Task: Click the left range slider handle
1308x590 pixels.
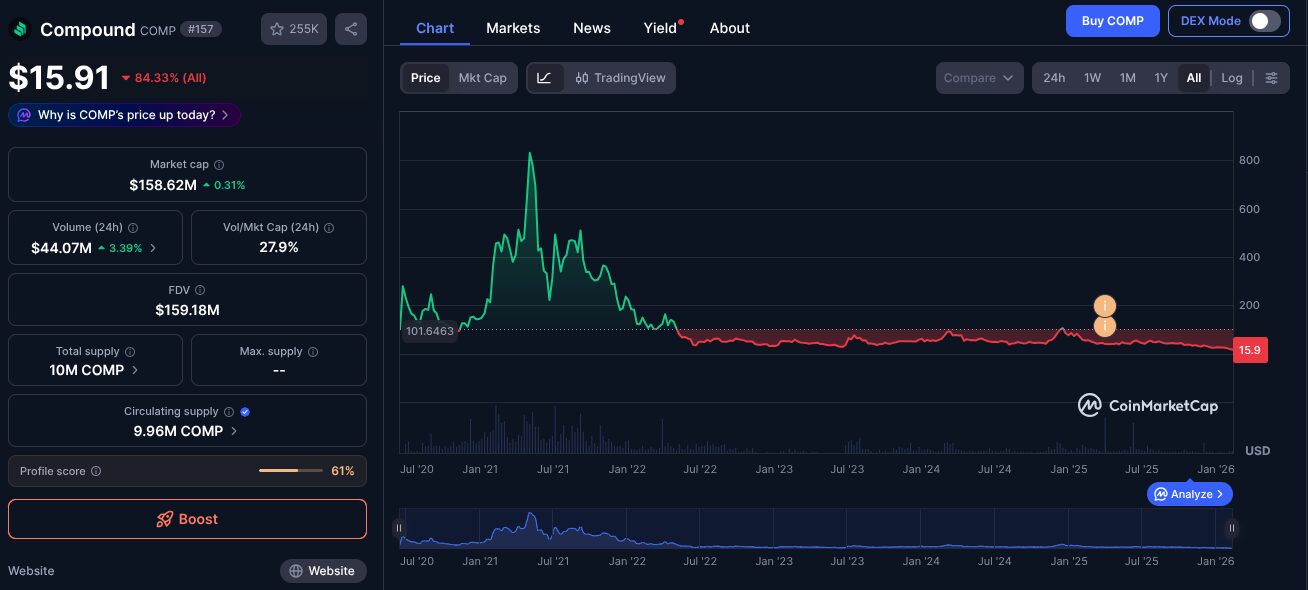Action: (x=399, y=528)
